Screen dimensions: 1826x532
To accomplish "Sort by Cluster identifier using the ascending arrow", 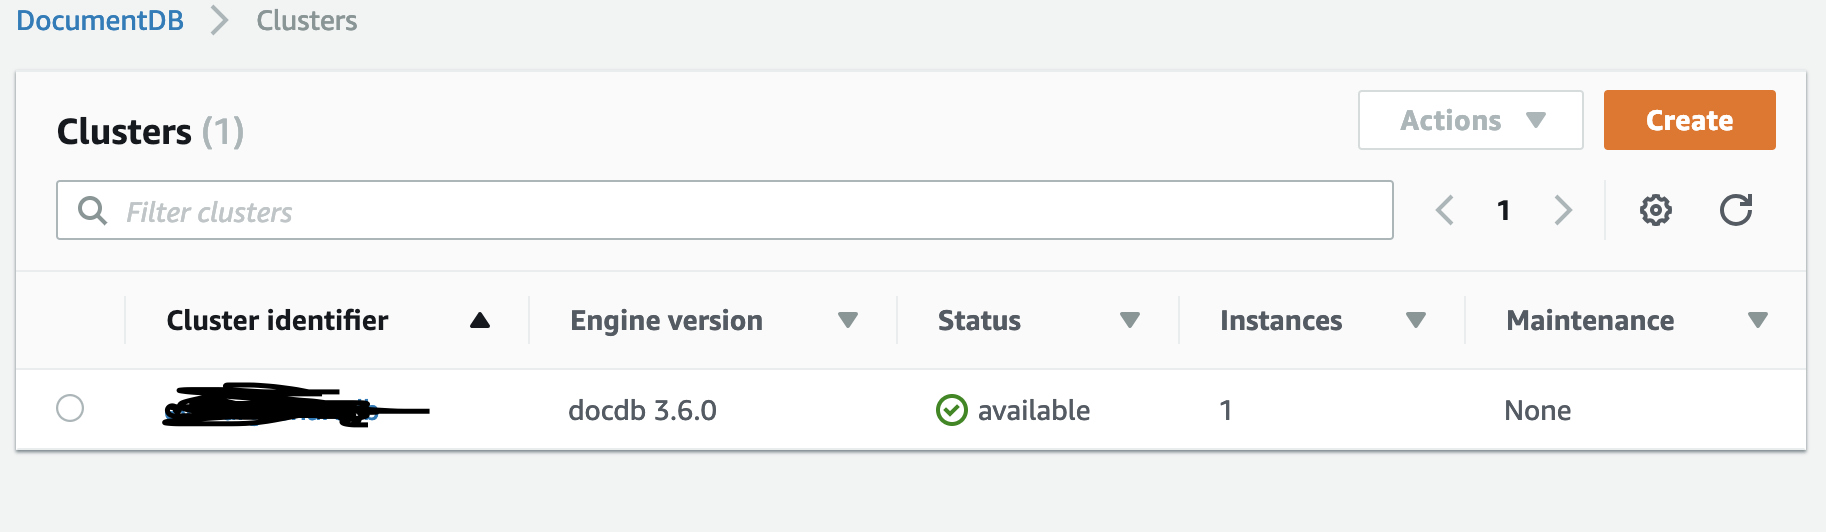I will tap(480, 320).
